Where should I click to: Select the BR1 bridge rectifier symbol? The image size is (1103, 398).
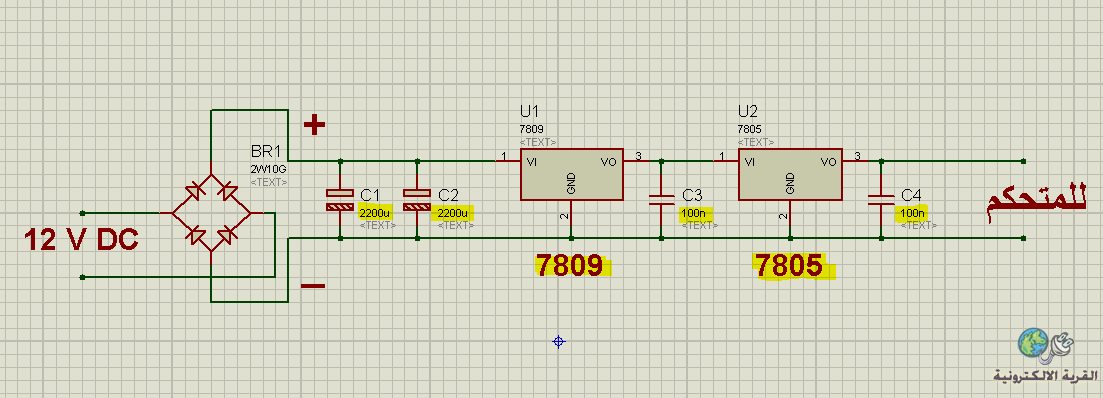click(212, 213)
